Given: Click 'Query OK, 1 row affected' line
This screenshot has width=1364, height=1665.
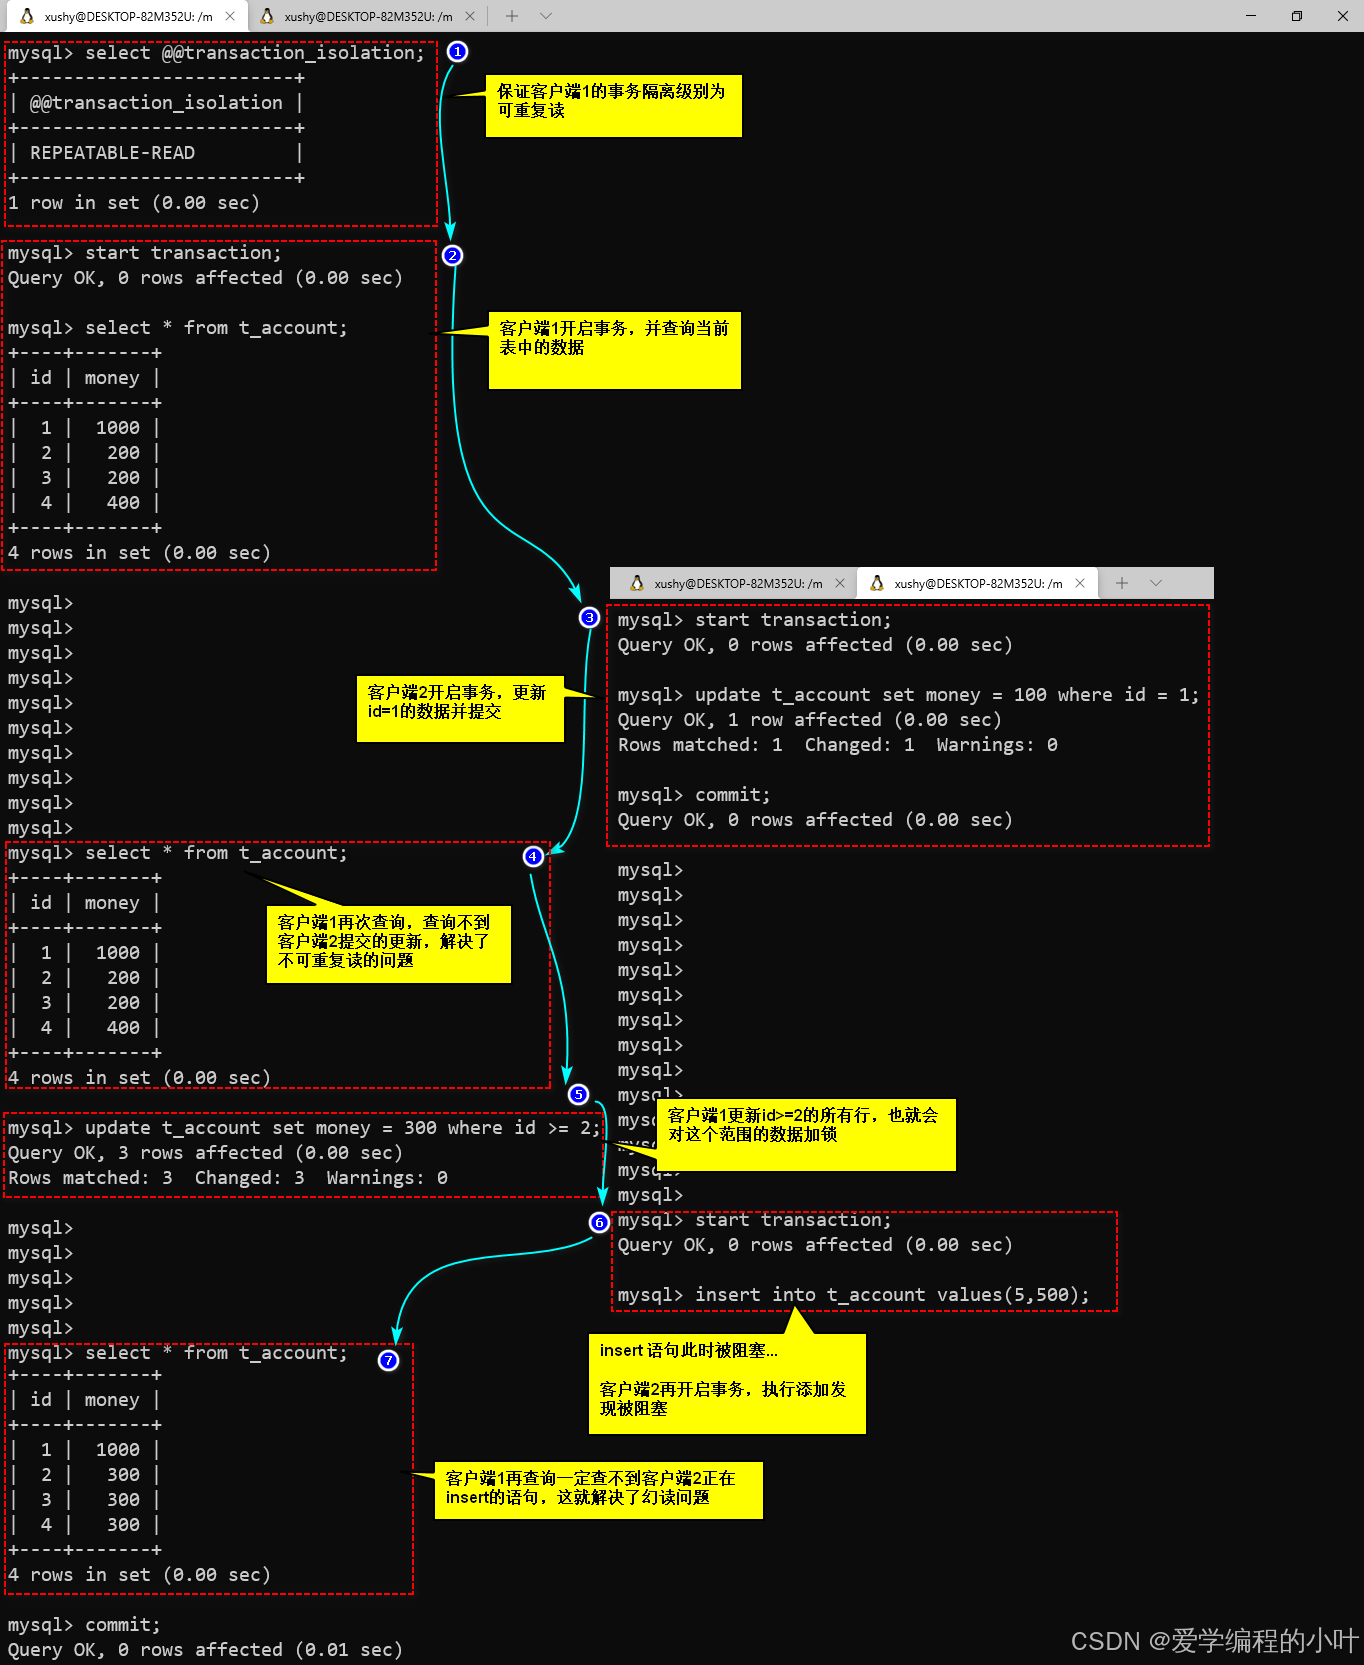Looking at the screenshot, I should pyautogui.click(x=809, y=720).
